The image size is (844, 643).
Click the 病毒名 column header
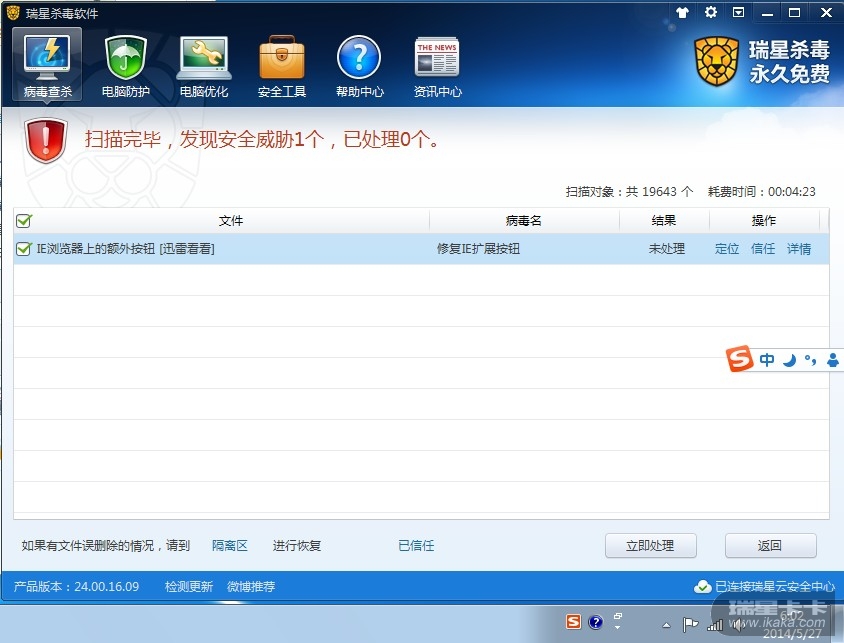coord(524,221)
